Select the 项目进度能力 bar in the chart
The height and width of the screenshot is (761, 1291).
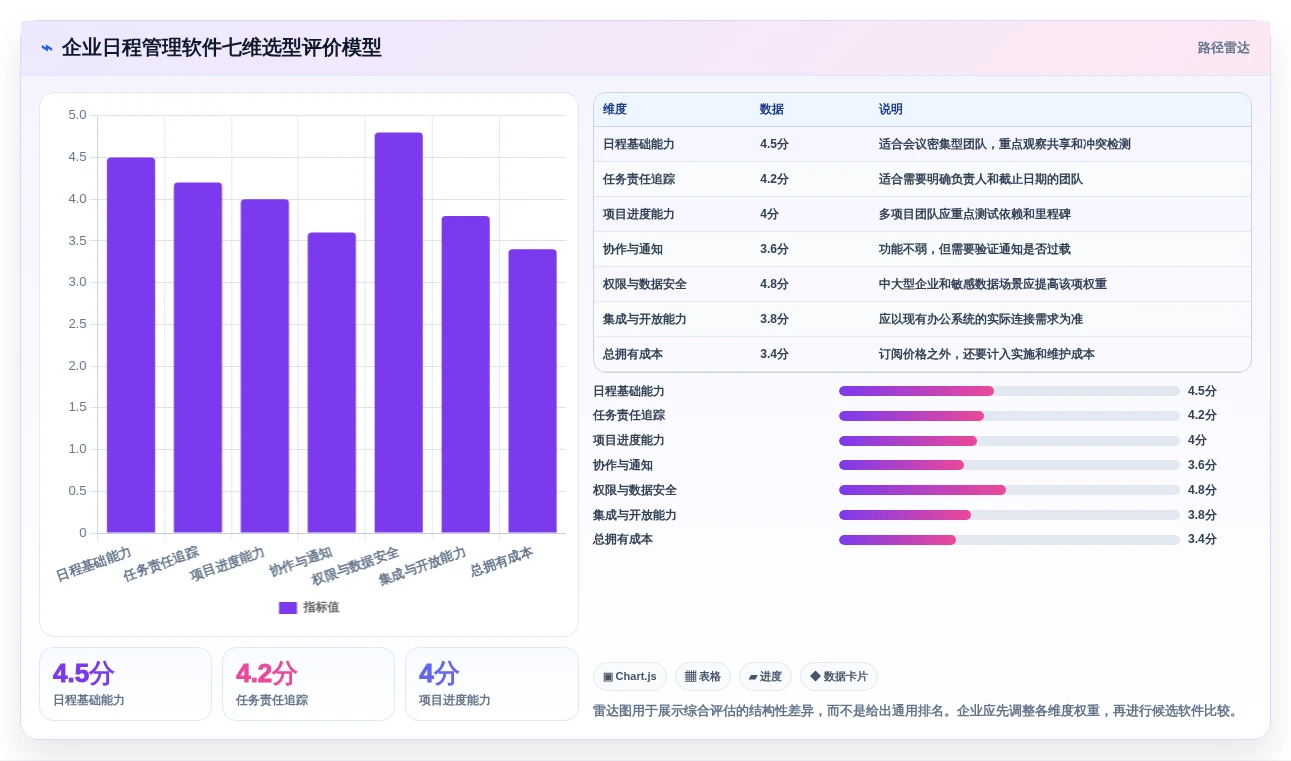[265, 366]
